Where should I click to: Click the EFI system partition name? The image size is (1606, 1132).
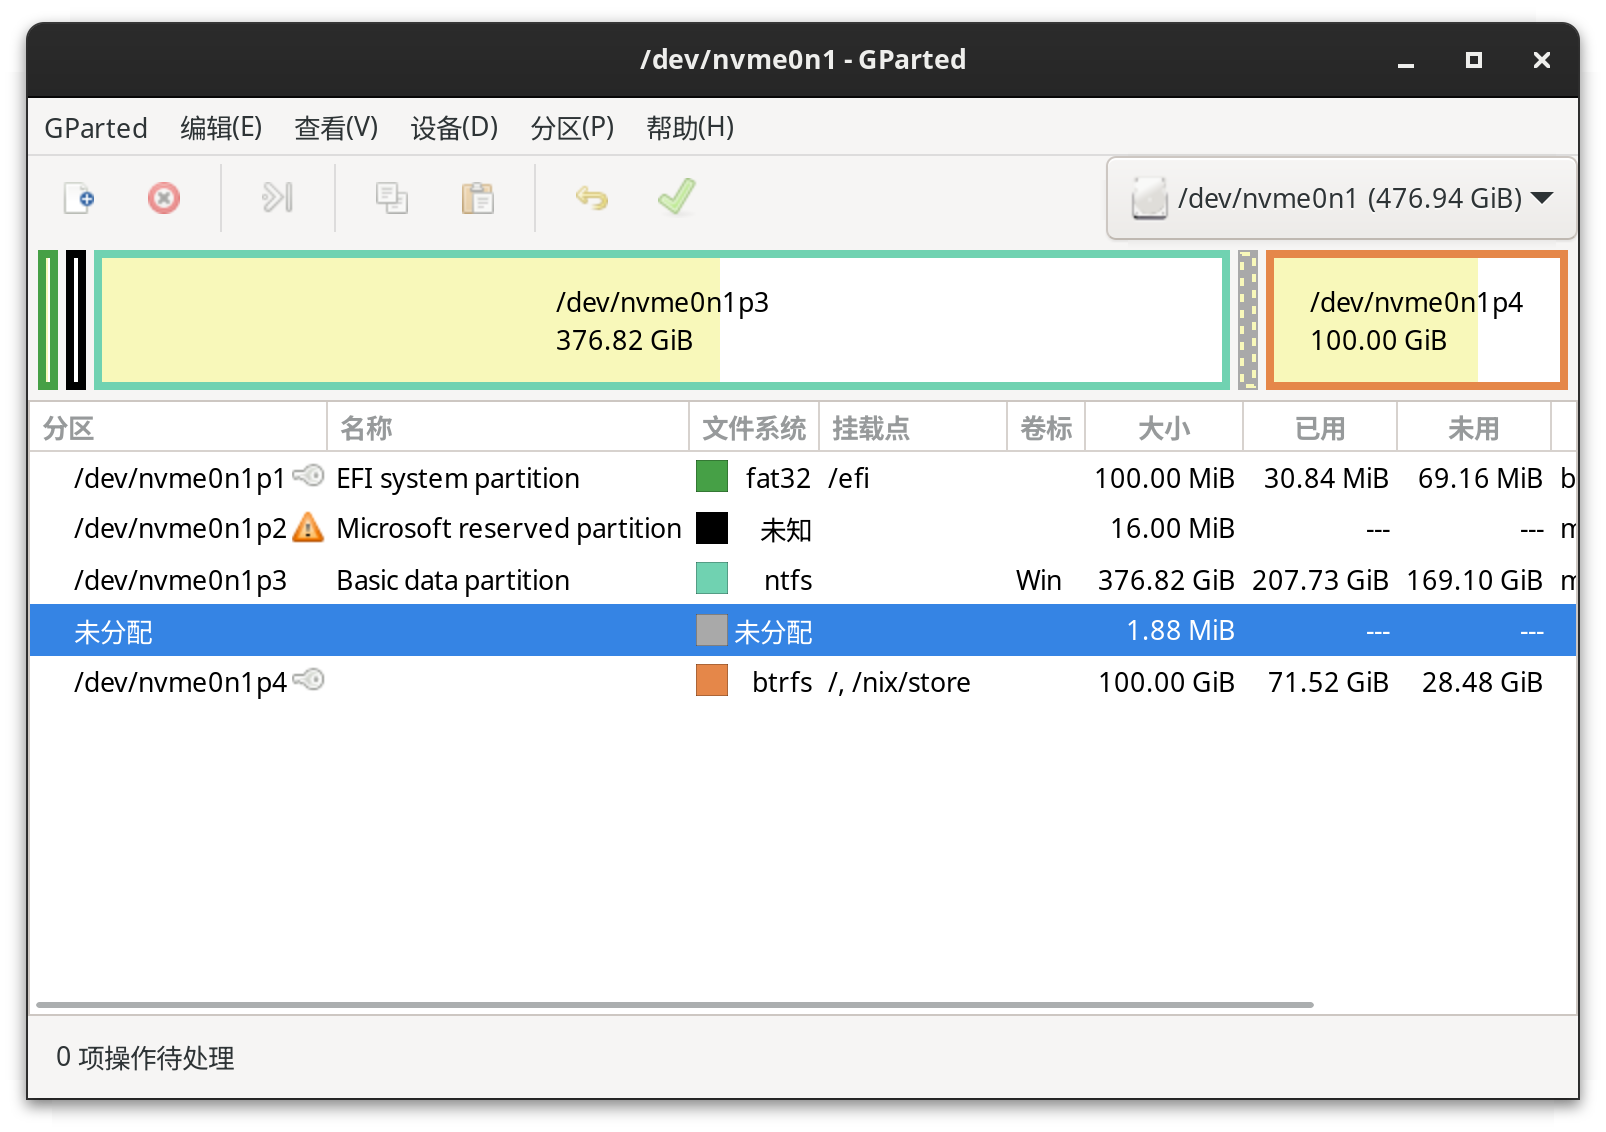point(458,479)
